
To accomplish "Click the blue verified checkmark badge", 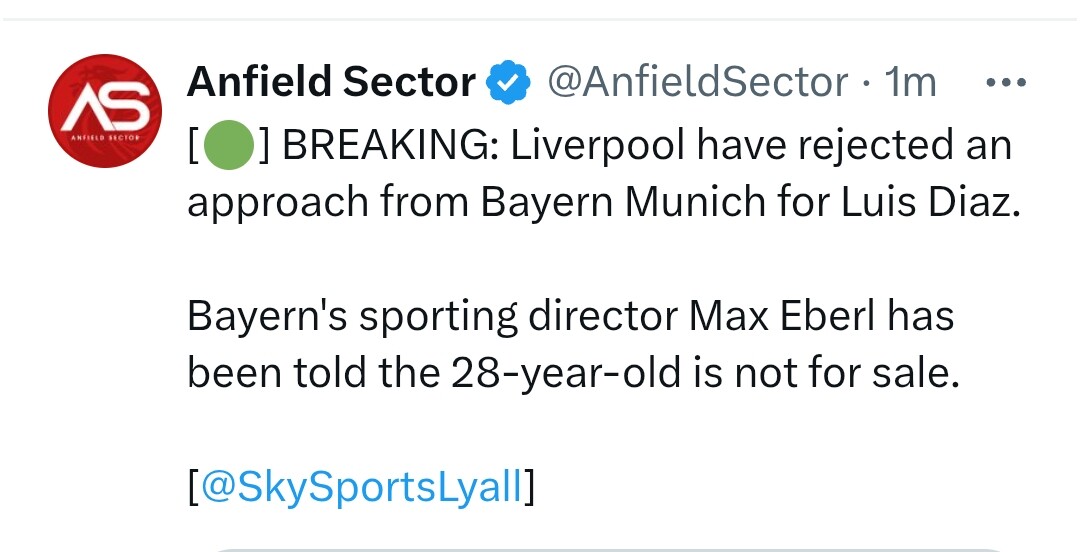I will (x=507, y=84).
